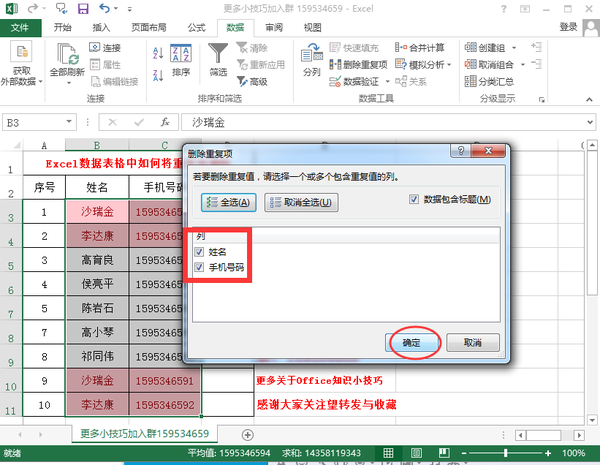The image size is (600, 465).
Task: Click 合并计算 (Consolidate)
Action: pos(420,47)
